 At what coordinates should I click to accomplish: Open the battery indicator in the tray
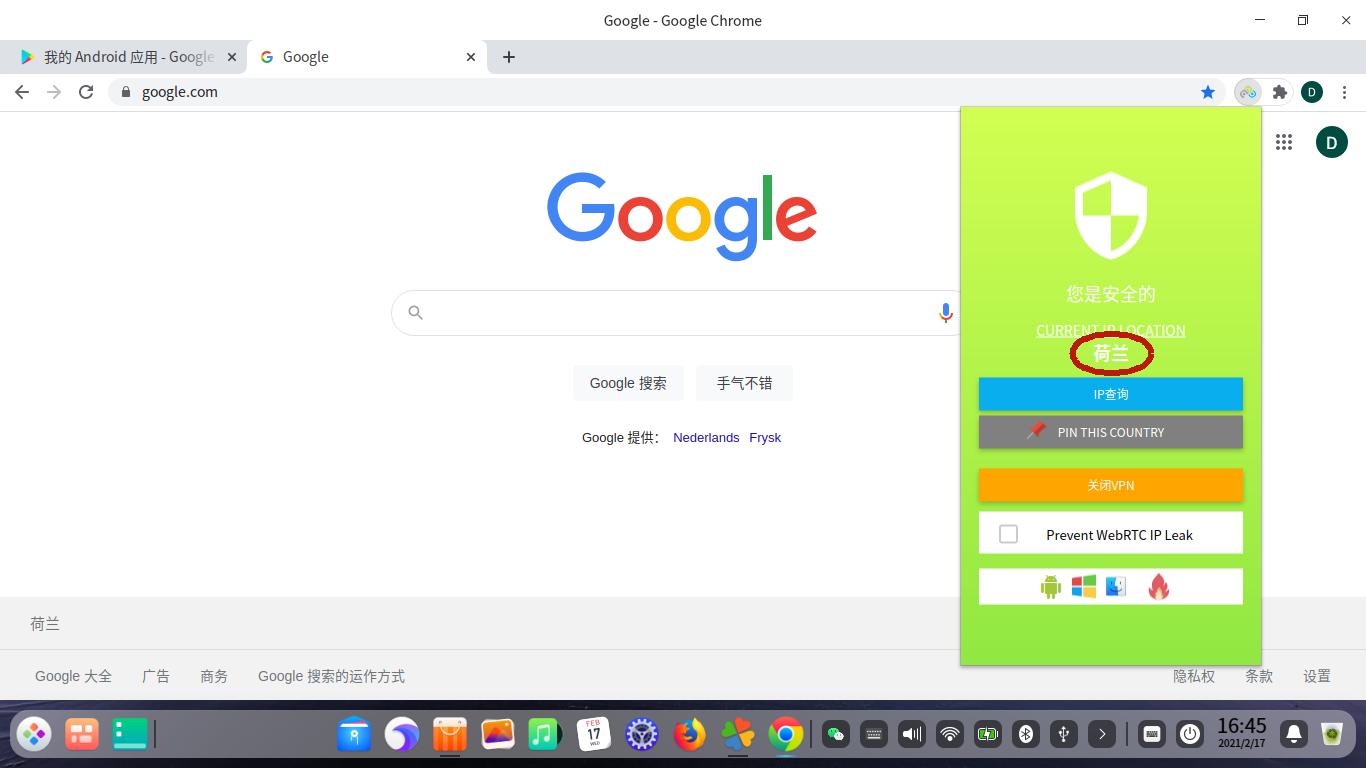(x=987, y=735)
